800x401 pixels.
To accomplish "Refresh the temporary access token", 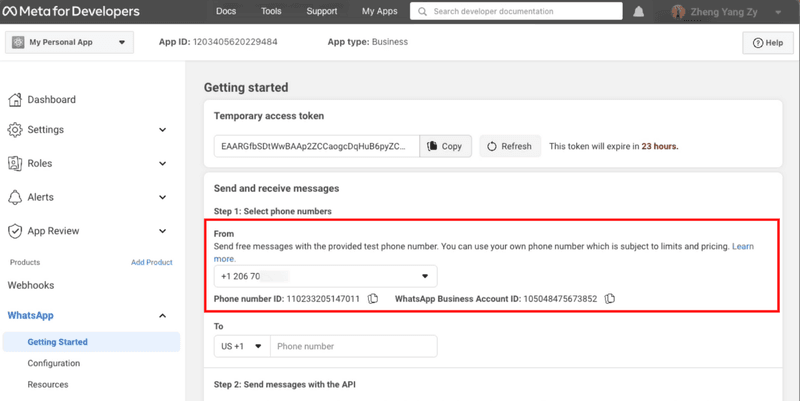I will [x=510, y=146].
